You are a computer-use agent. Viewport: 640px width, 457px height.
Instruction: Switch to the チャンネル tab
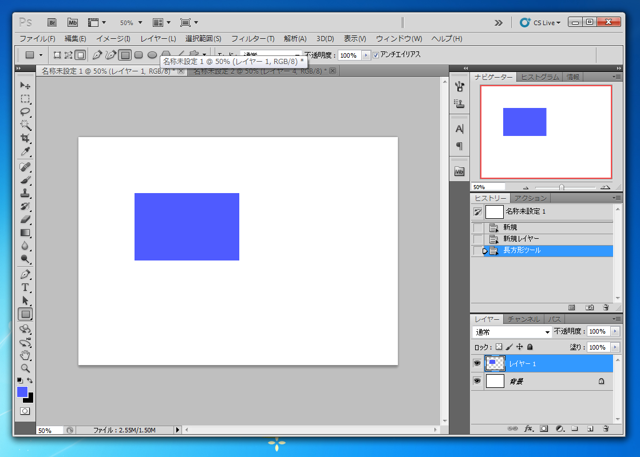pos(523,319)
